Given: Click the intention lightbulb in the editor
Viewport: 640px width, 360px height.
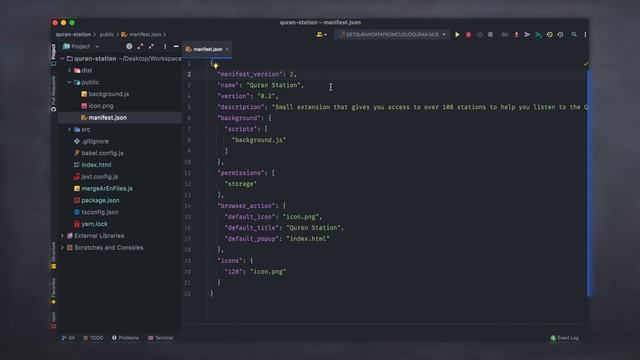Looking at the screenshot, I should pyautogui.click(x=216, y=66).
